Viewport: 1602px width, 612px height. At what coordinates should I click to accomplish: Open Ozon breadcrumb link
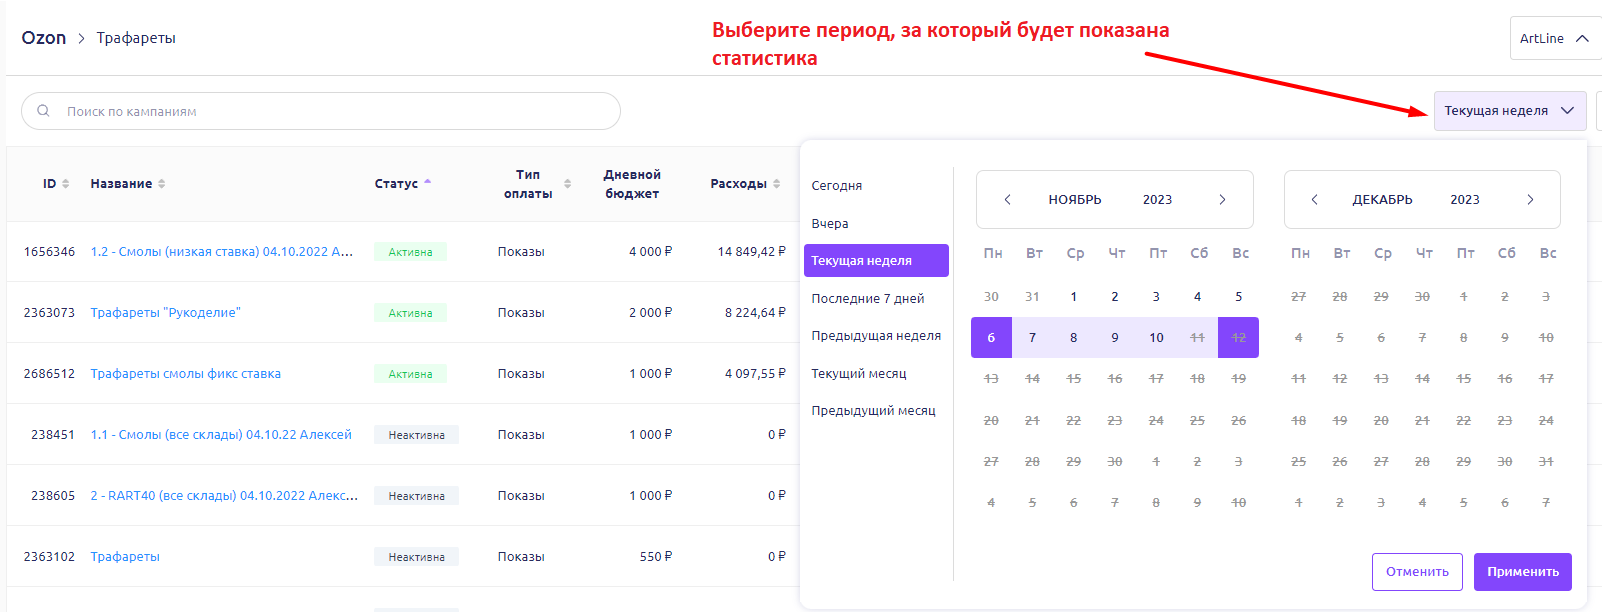coord(44,38)
